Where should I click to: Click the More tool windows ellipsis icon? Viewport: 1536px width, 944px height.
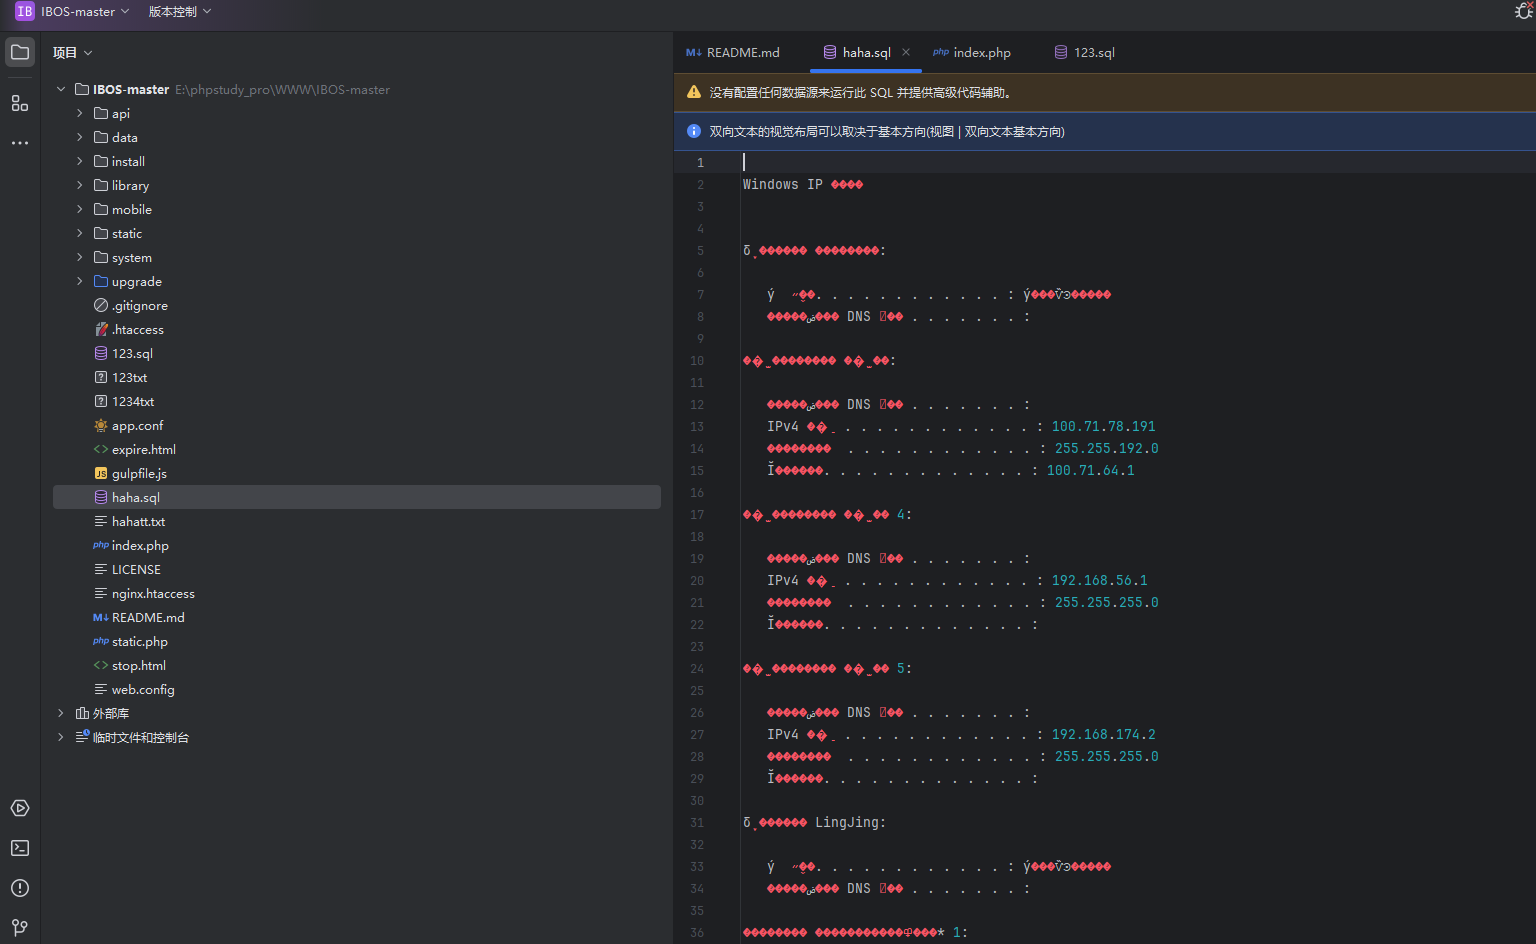point(20,143)
